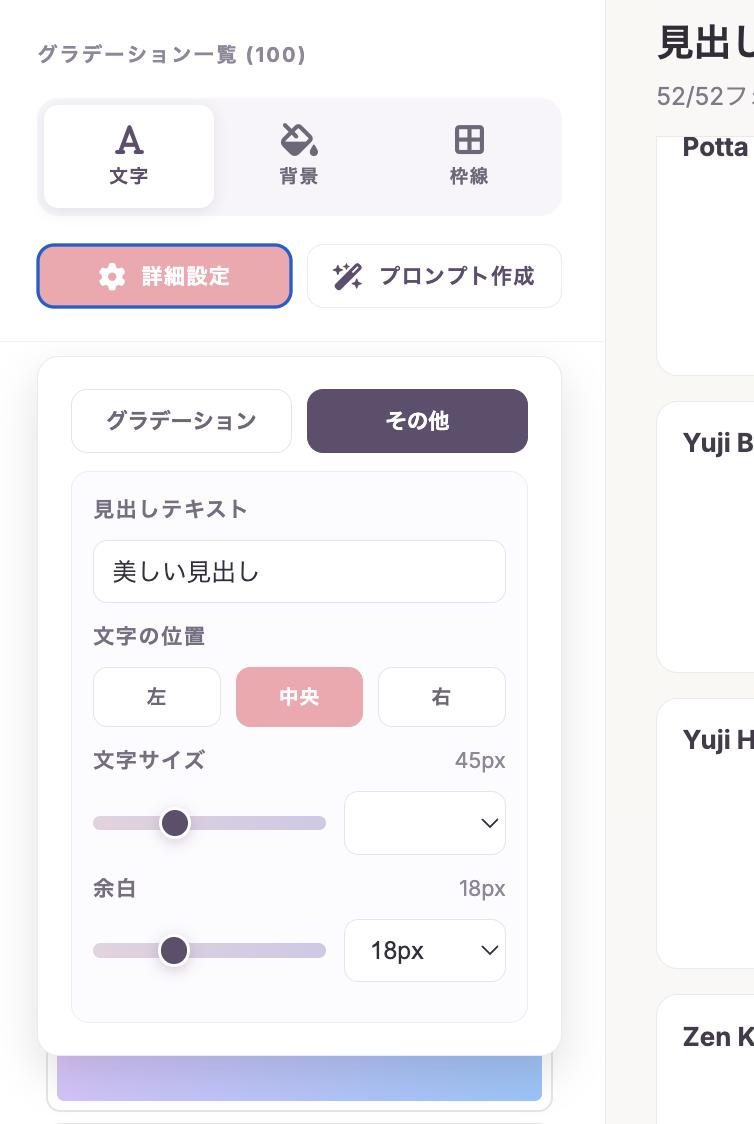Click the 見出しテキスト input field
This screenshot has width=754, height=1124.
[x=299, y=572]
